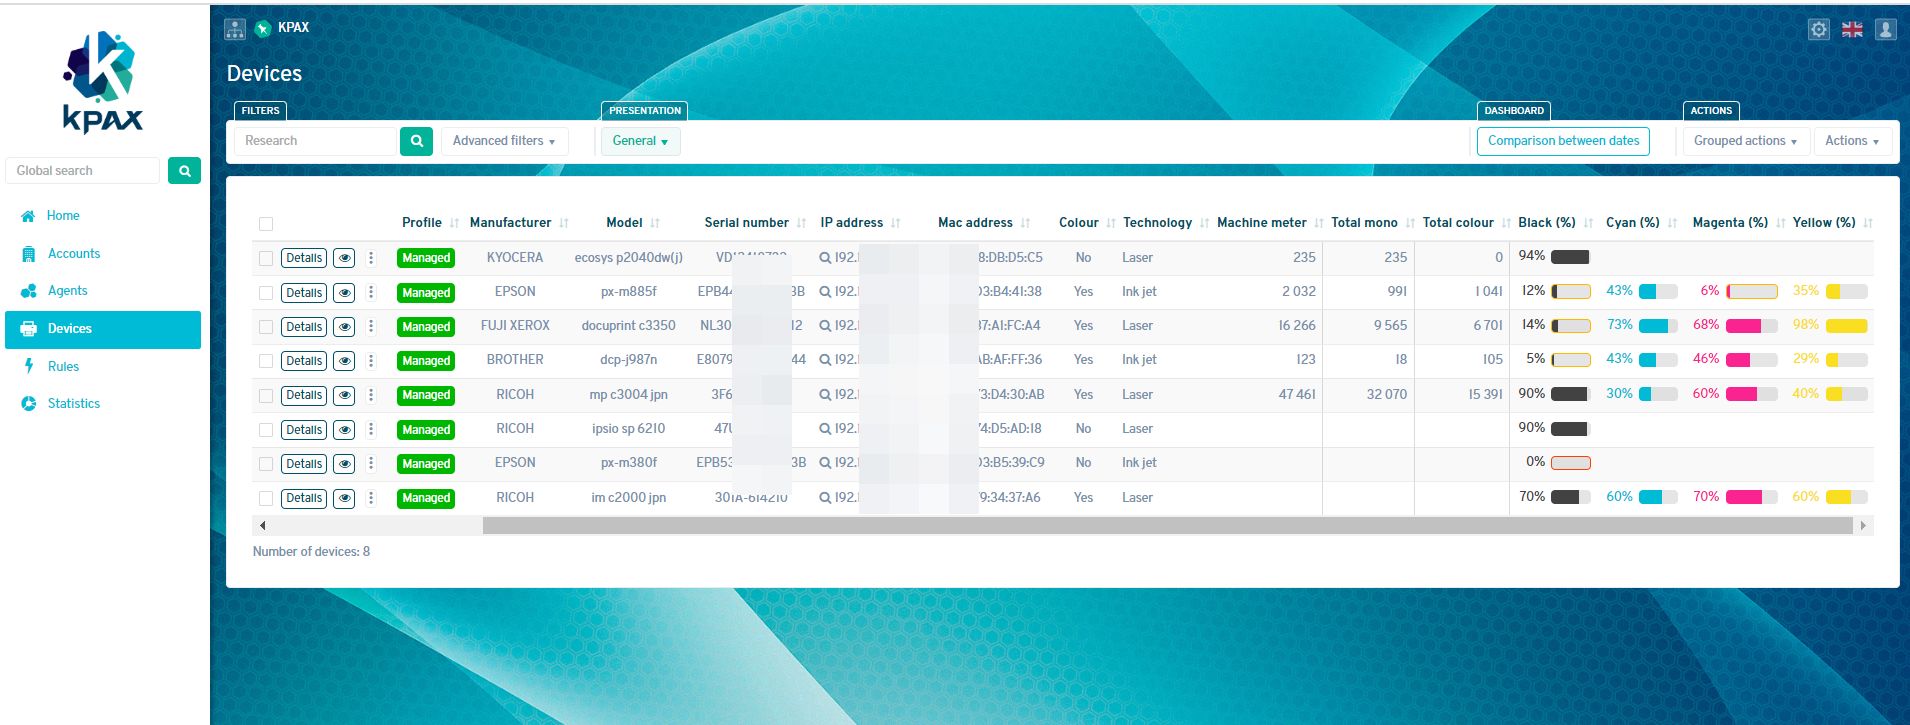
Task: Sort by Manufacturer column arrows
Action: click(564, 223)
